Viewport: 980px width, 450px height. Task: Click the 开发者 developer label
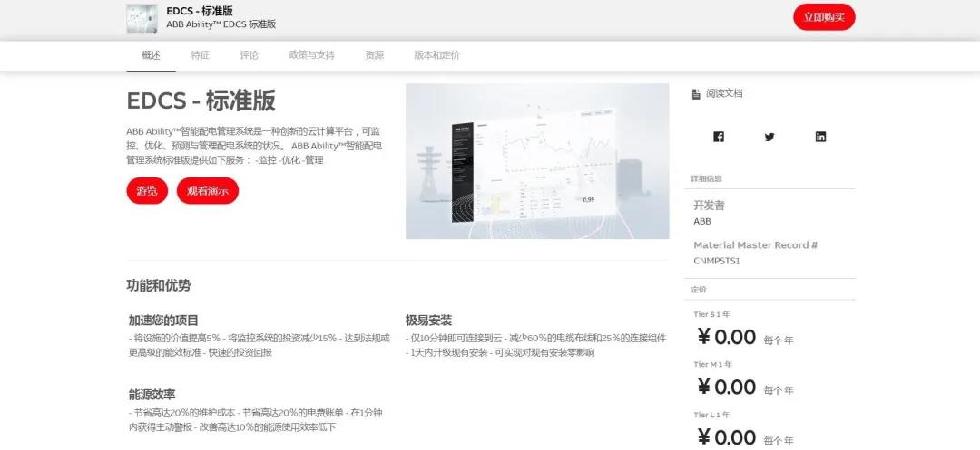coord(709,205)
